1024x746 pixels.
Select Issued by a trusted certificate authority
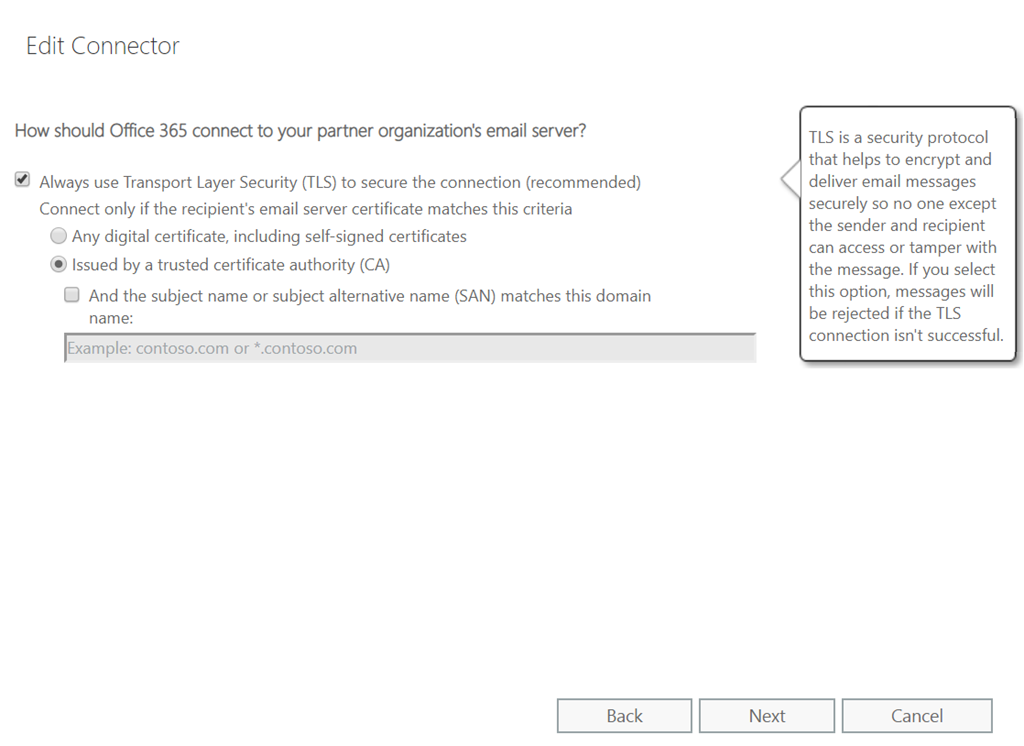59,265
